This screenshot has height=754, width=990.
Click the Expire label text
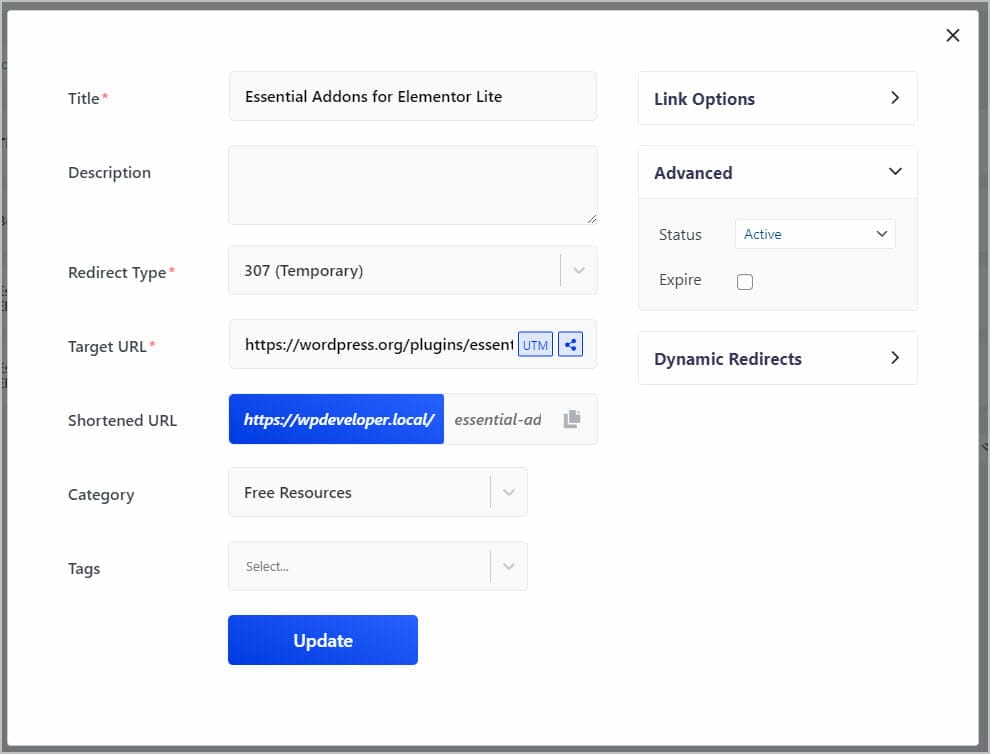point(680,280)
